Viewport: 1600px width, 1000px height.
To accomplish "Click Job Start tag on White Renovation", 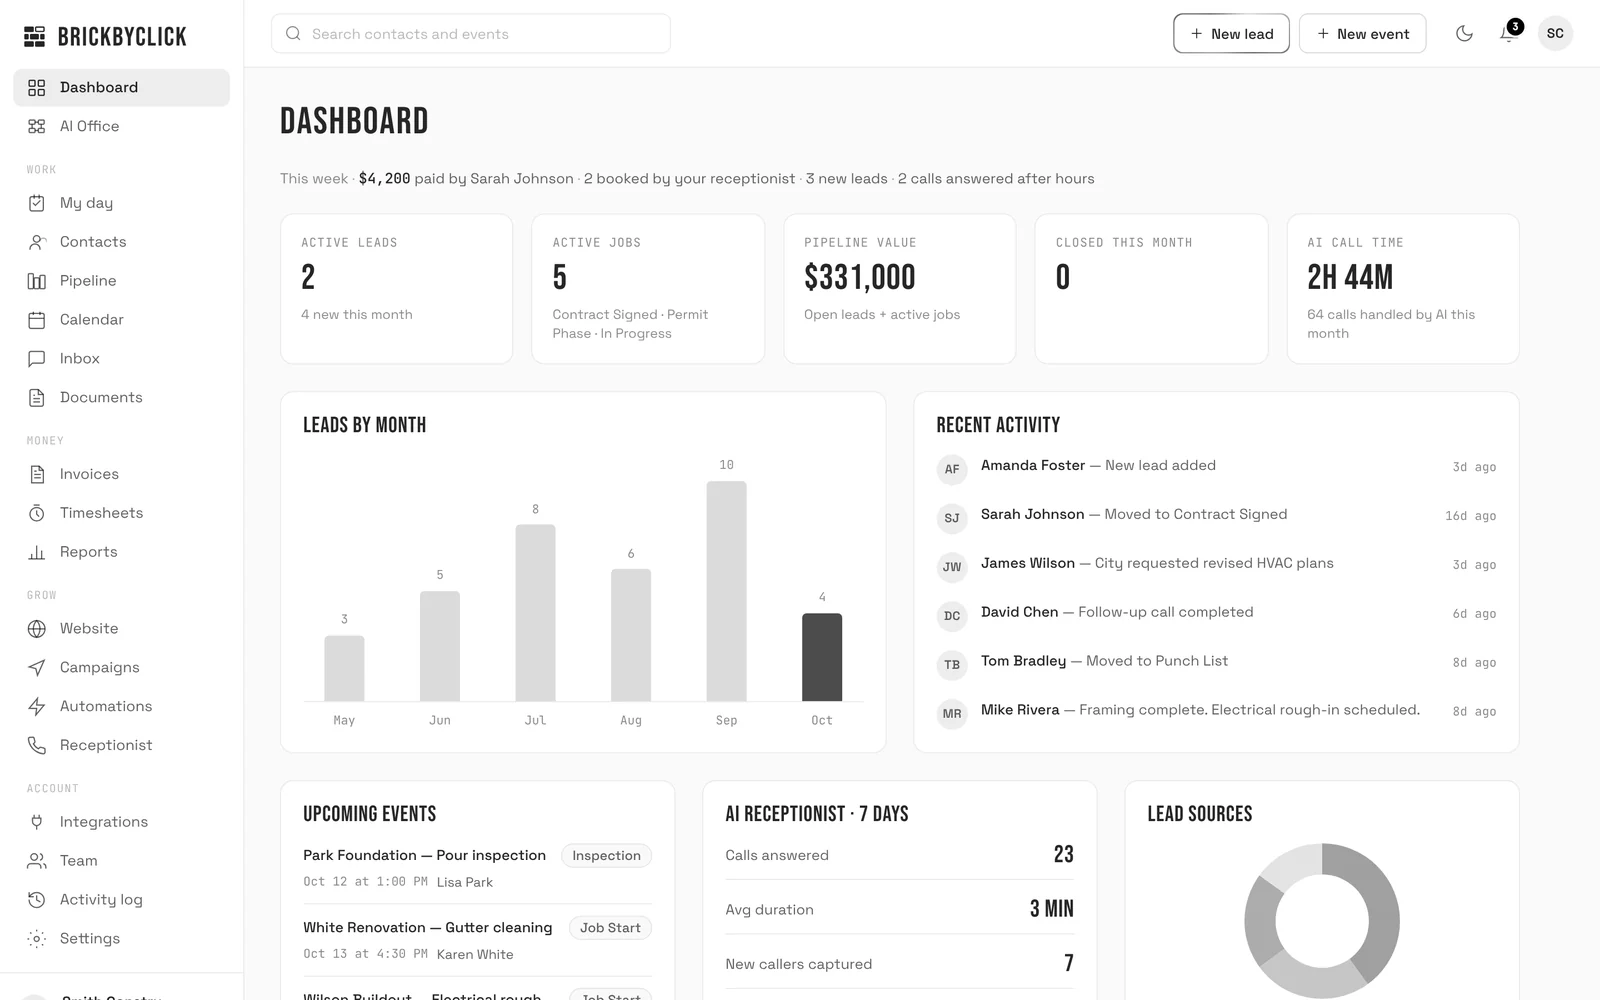I will (610, 928).
